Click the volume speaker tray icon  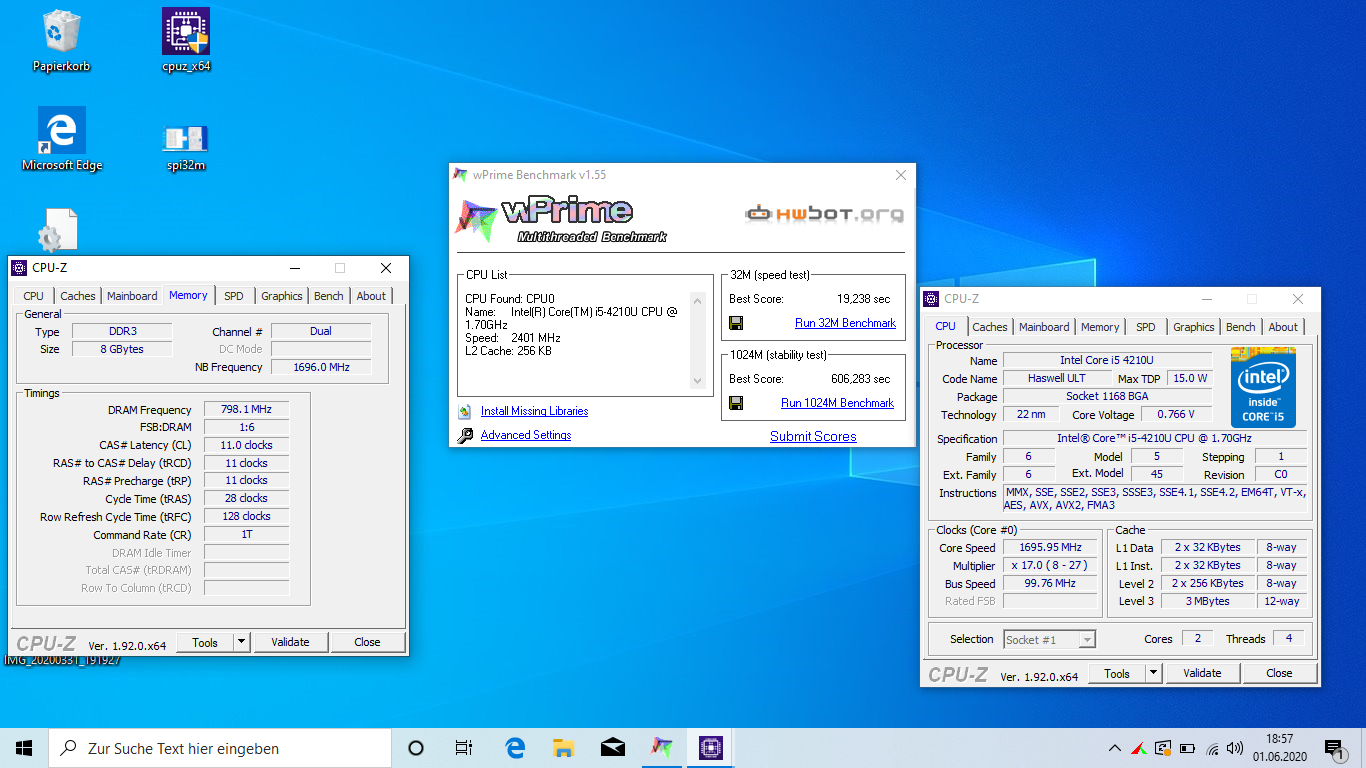click(x=1236, y=748)
